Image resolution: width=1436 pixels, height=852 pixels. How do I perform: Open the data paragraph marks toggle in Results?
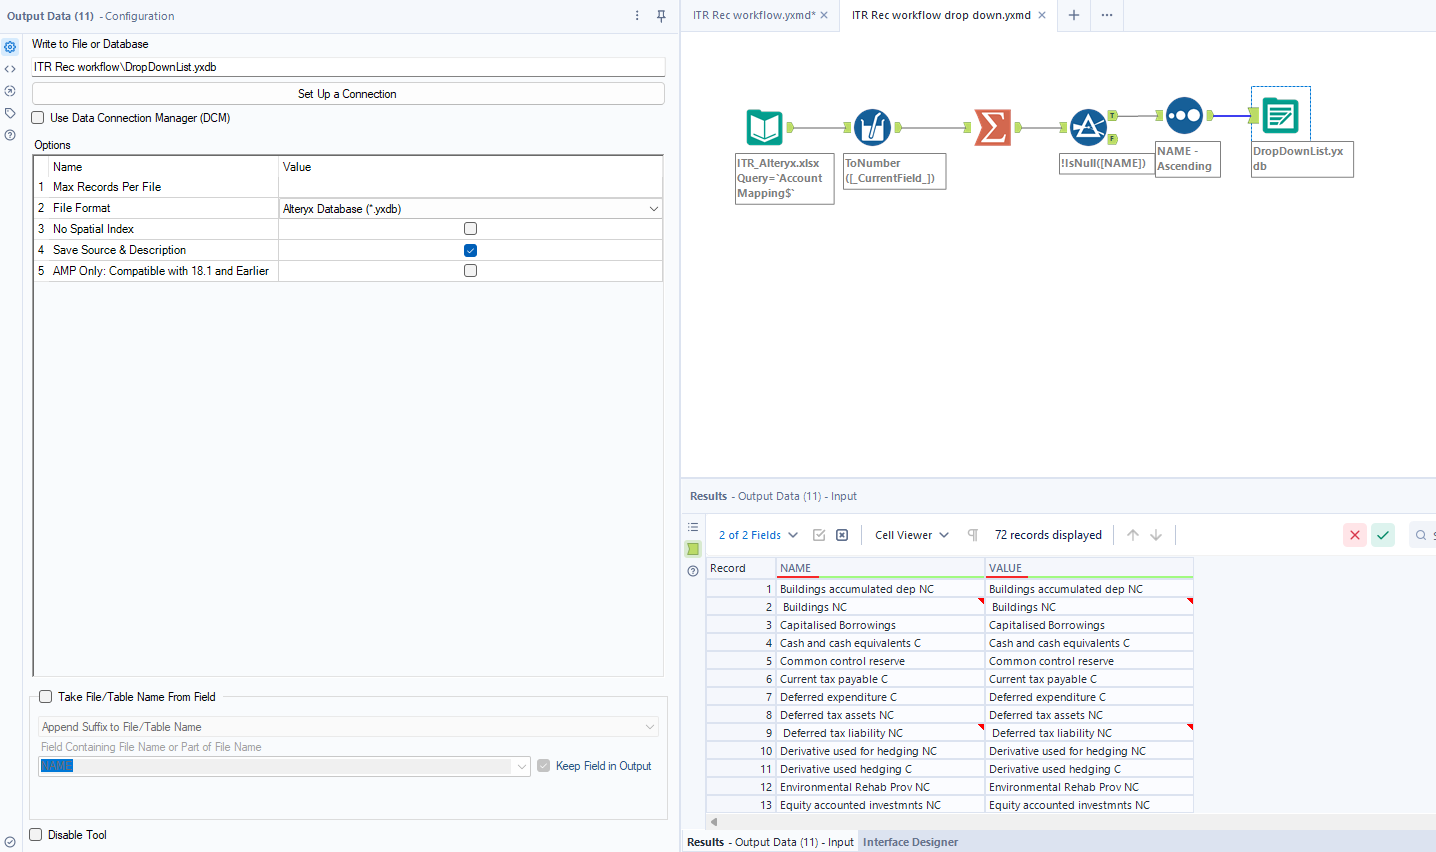coord(971,535)
